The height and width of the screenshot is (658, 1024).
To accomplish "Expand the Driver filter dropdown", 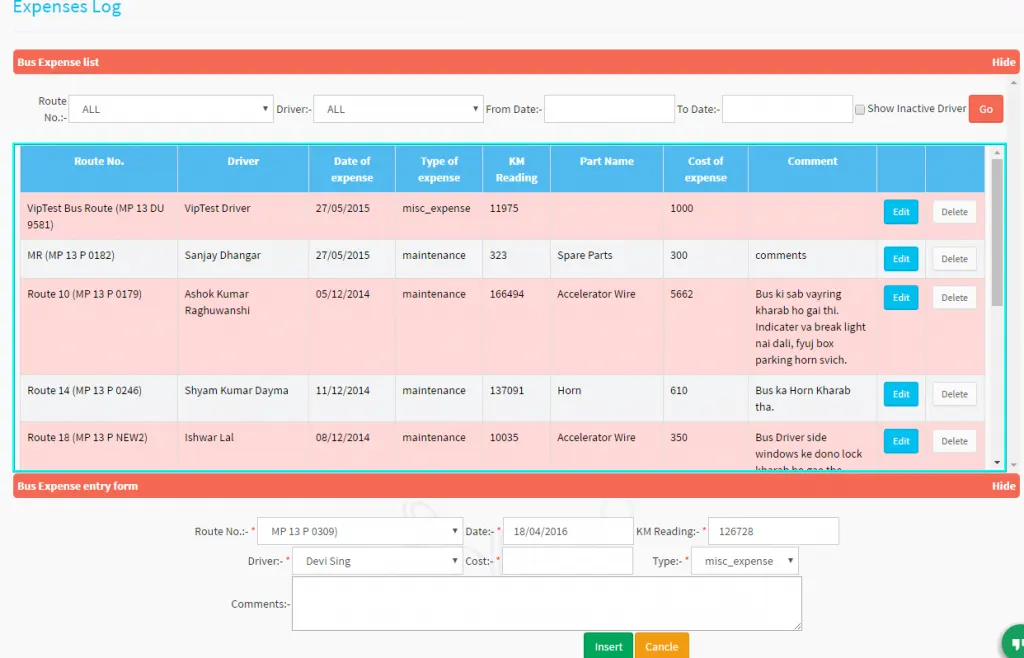I will (398, 109).
